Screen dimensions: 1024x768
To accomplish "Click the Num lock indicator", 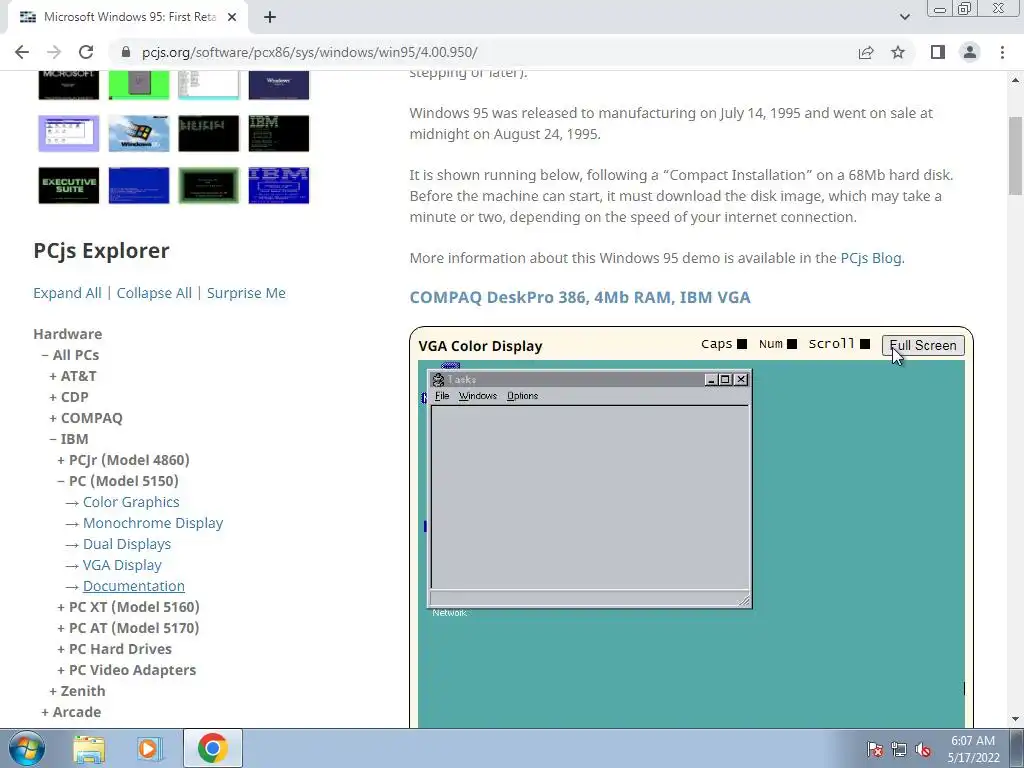I will click(x=792, y=344).
